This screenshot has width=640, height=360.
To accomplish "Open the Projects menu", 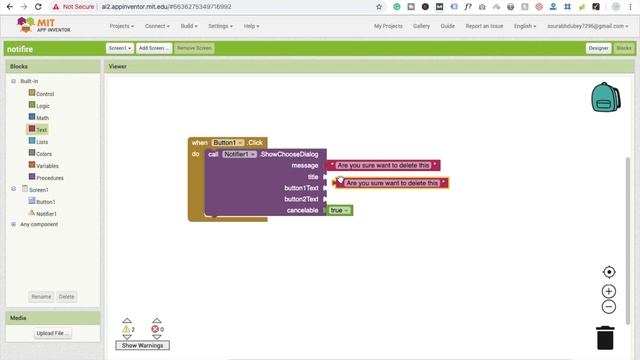I will tap(122, 26).
